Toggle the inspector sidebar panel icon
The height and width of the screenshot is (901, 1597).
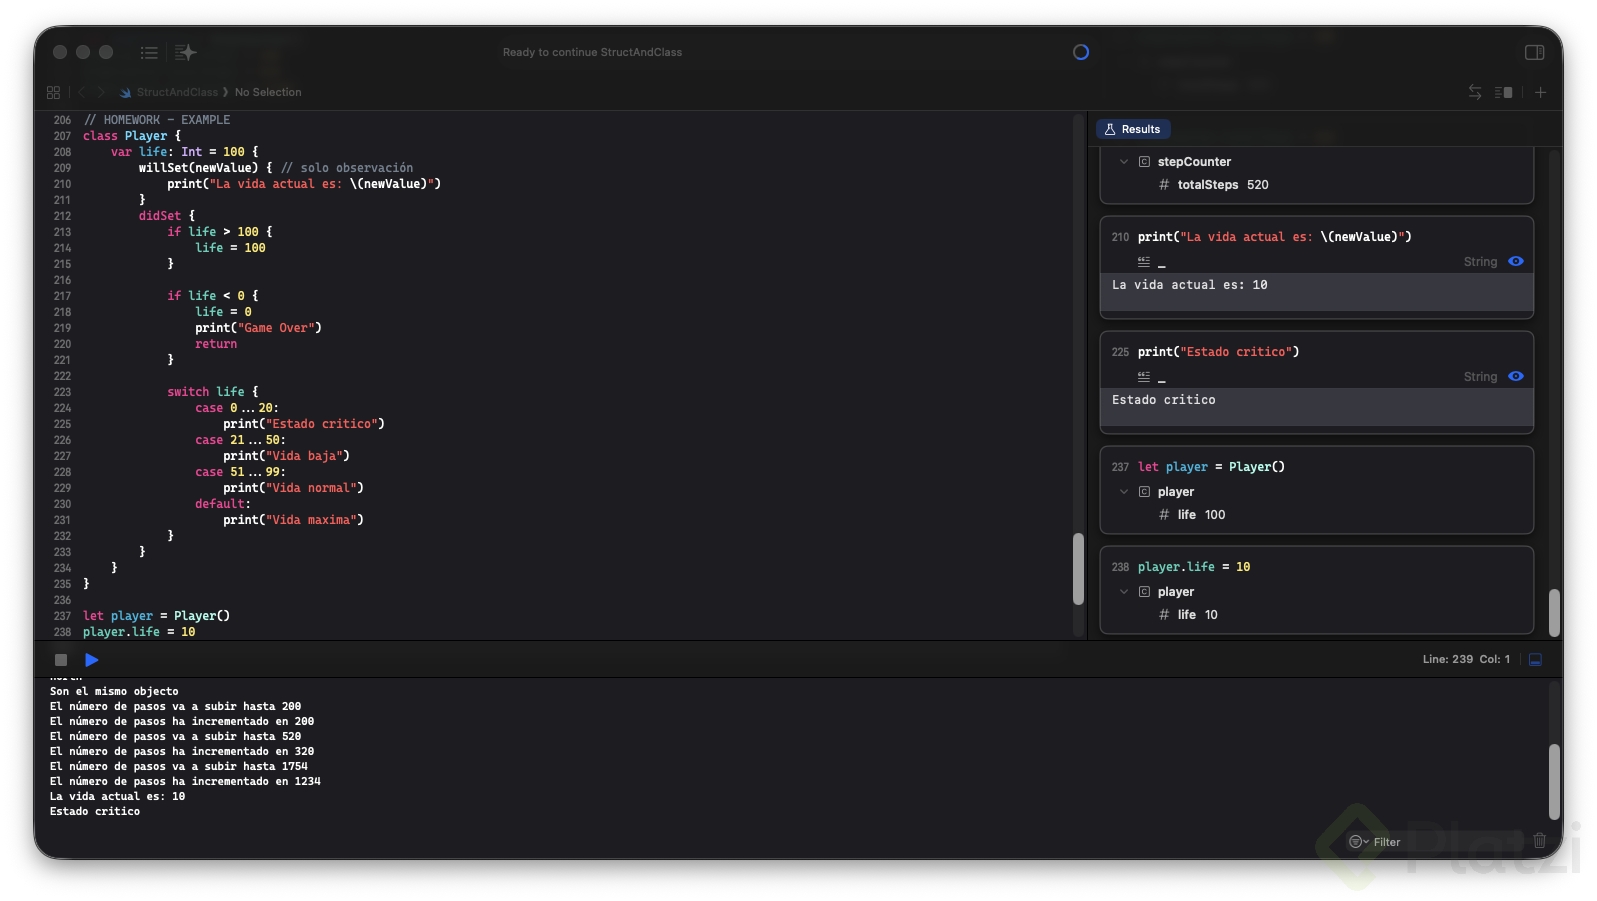(1534, 52)
